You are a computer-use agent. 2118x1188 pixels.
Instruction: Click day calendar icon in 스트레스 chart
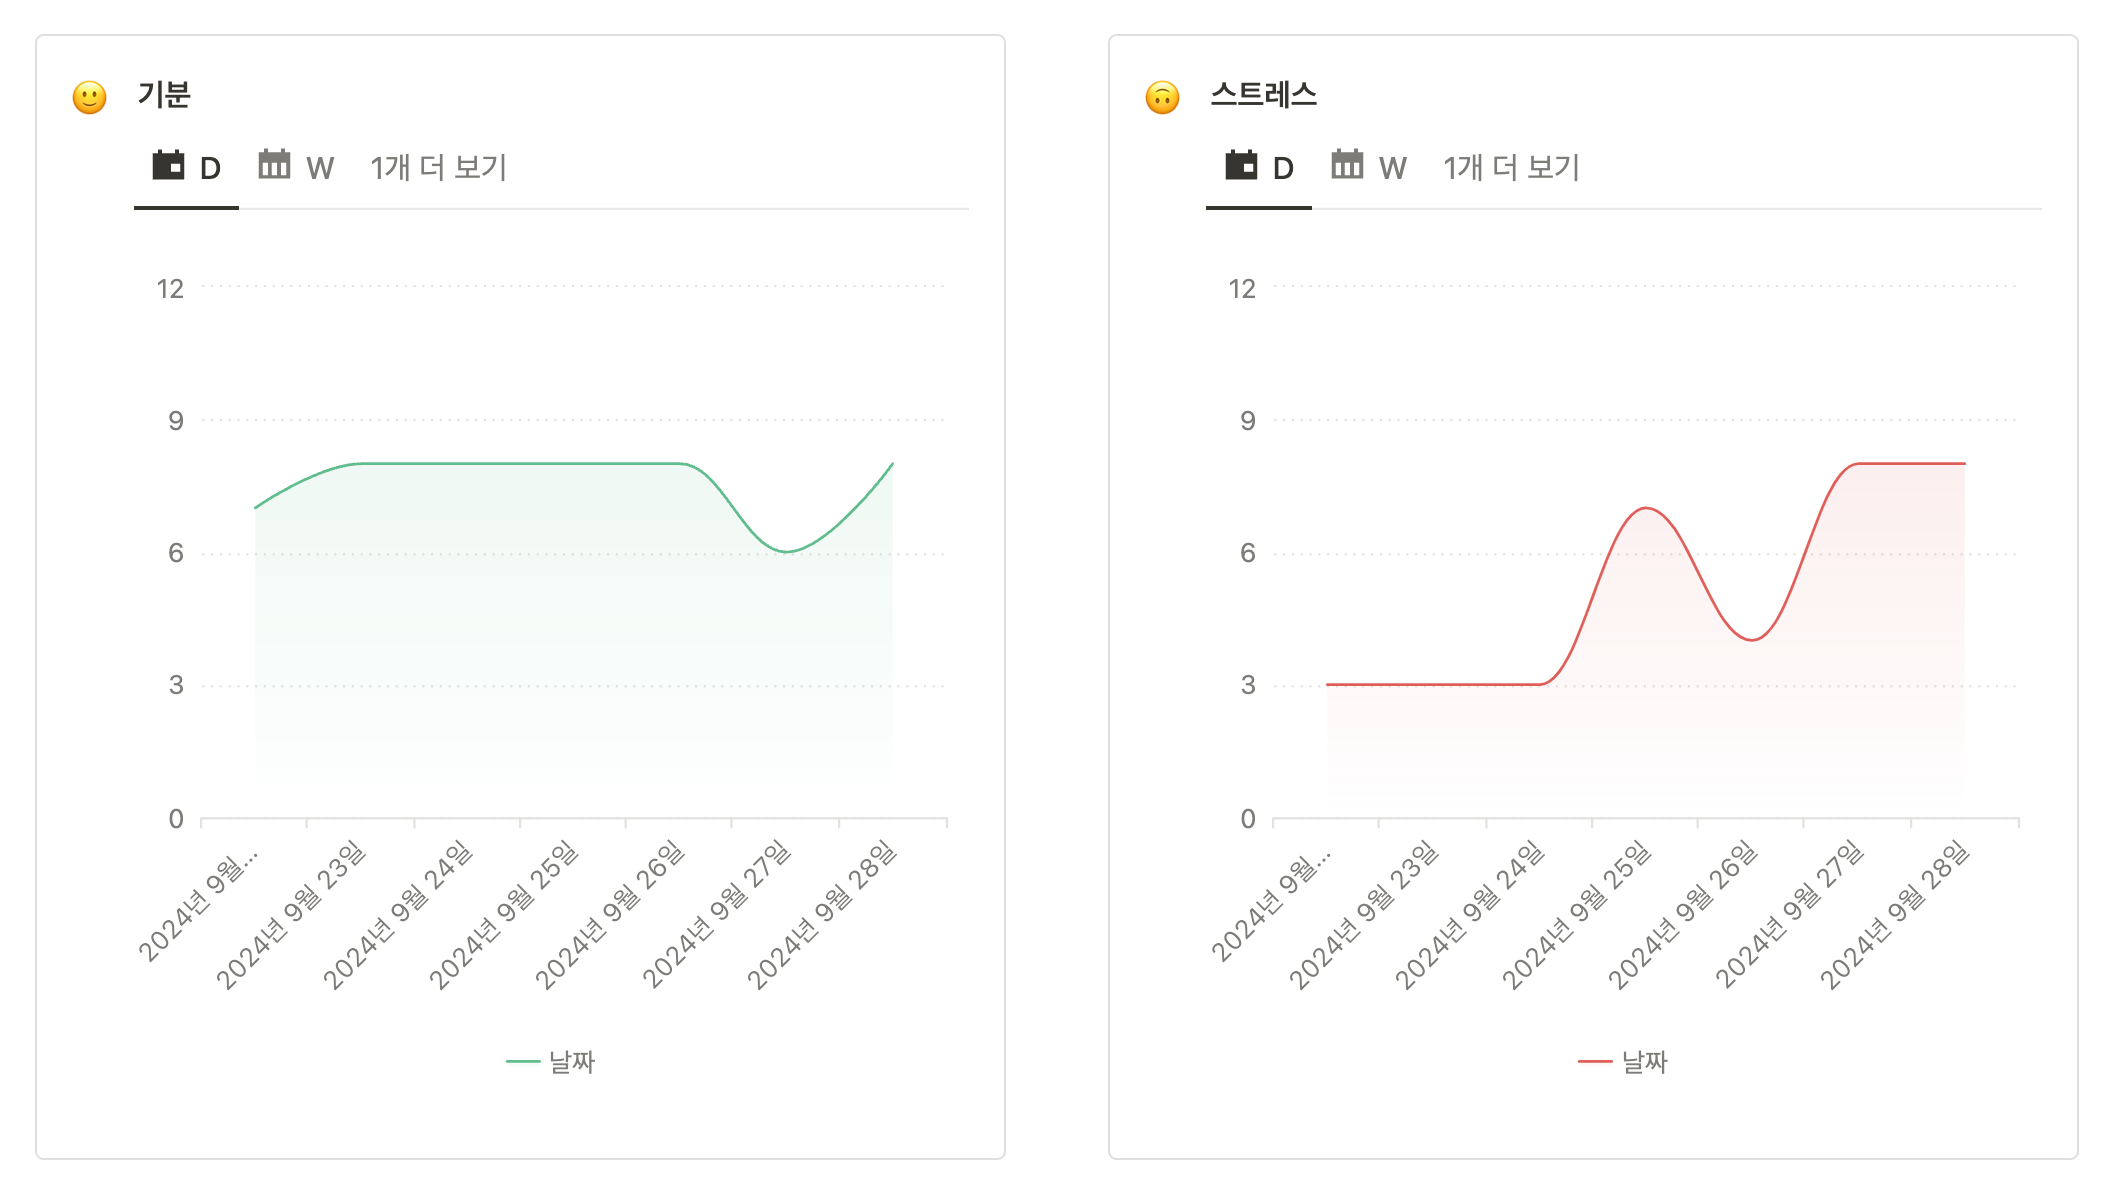[x=1241, y=165]
